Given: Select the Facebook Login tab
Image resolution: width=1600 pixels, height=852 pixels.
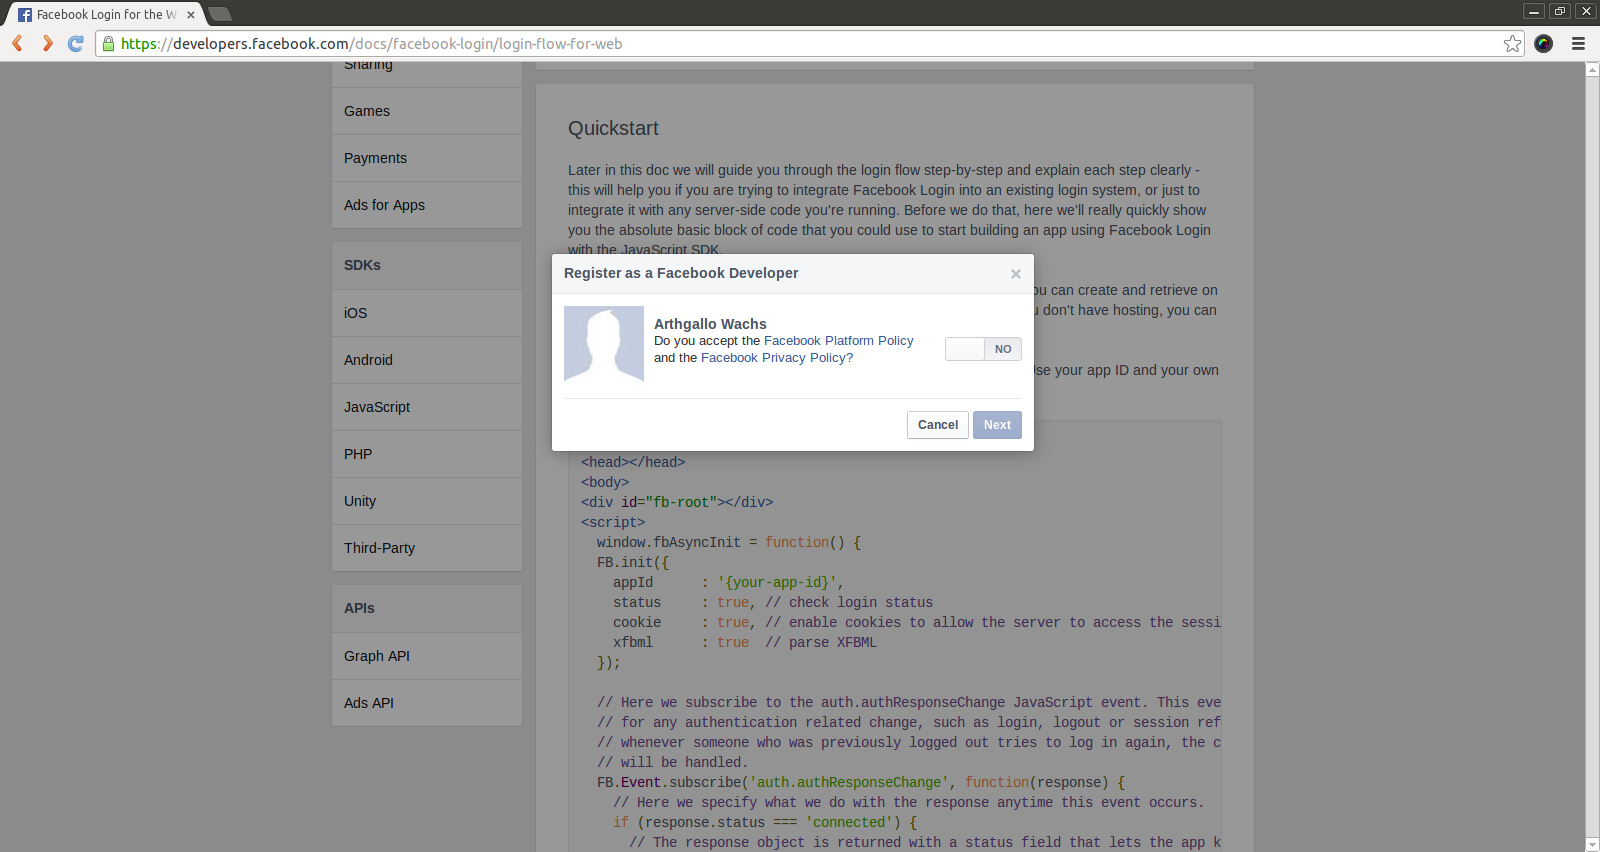Looking at the screenshot, I should pyautogui.click(x=106, y=15).
